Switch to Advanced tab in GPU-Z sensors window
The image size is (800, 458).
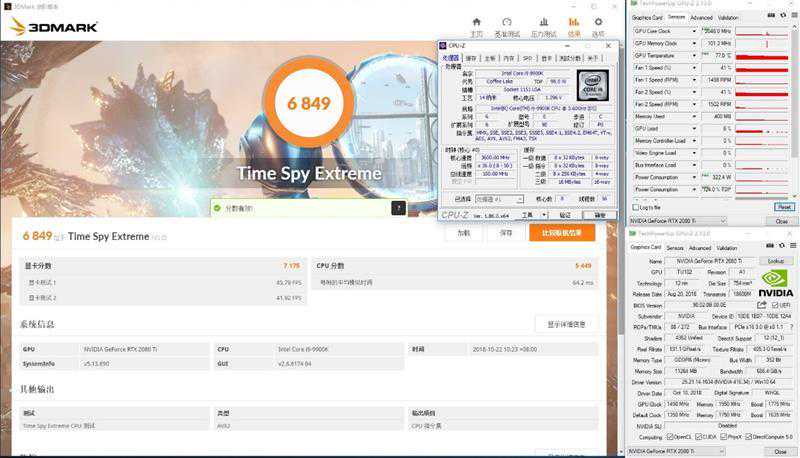(x=701, y=17)
